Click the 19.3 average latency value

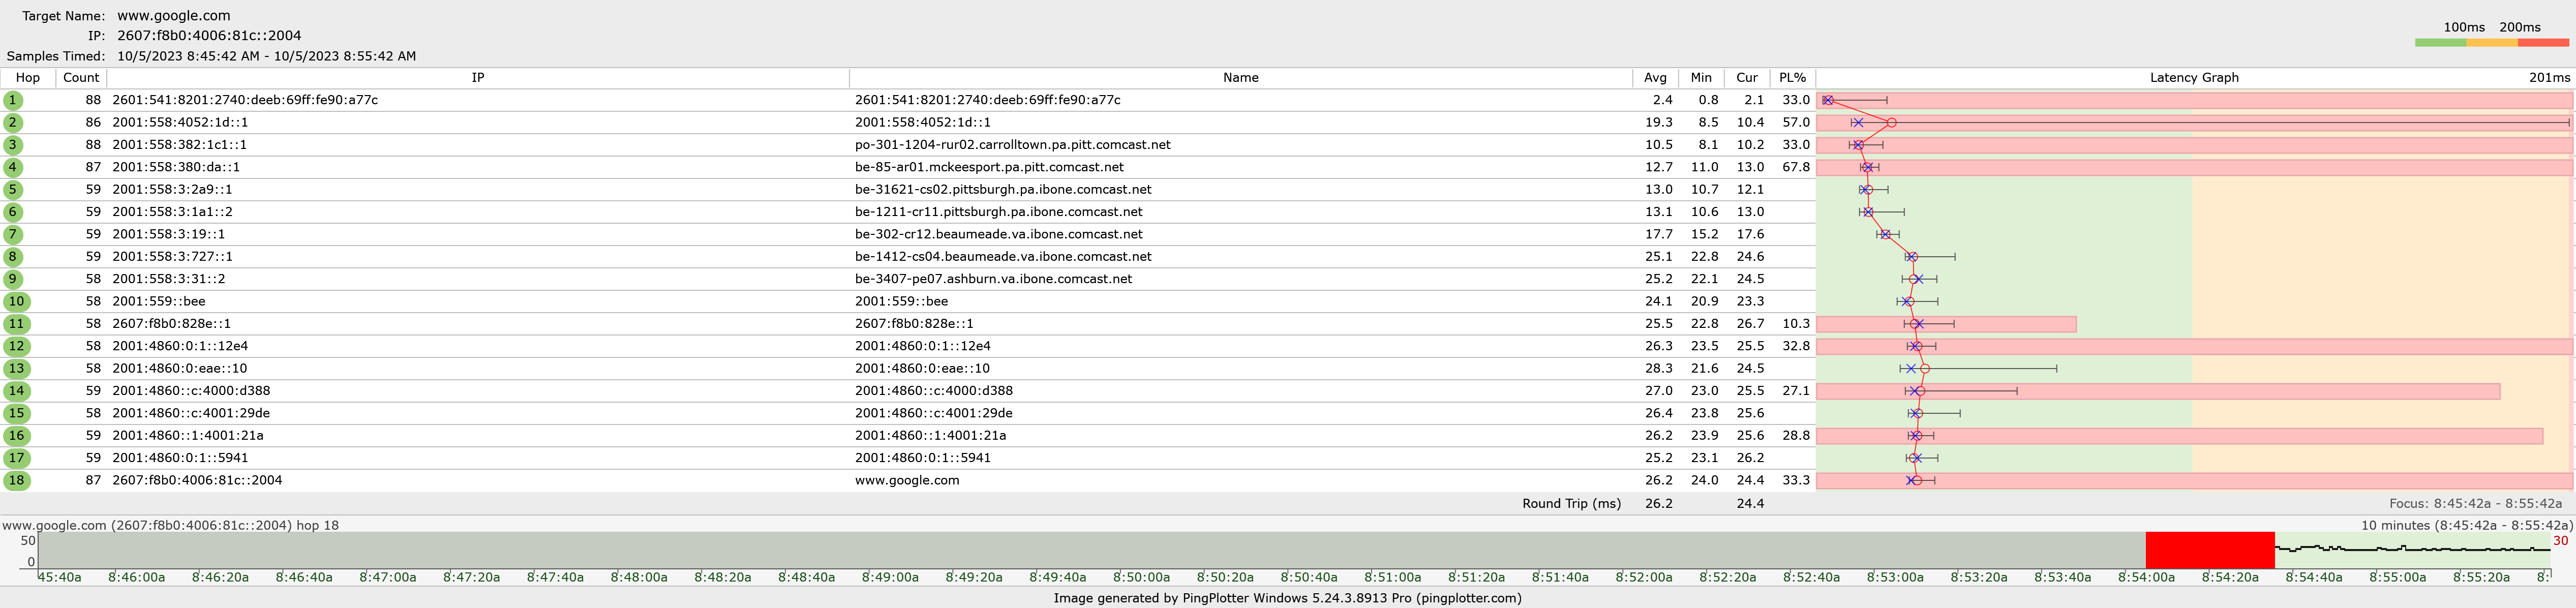click(1658, 122)
